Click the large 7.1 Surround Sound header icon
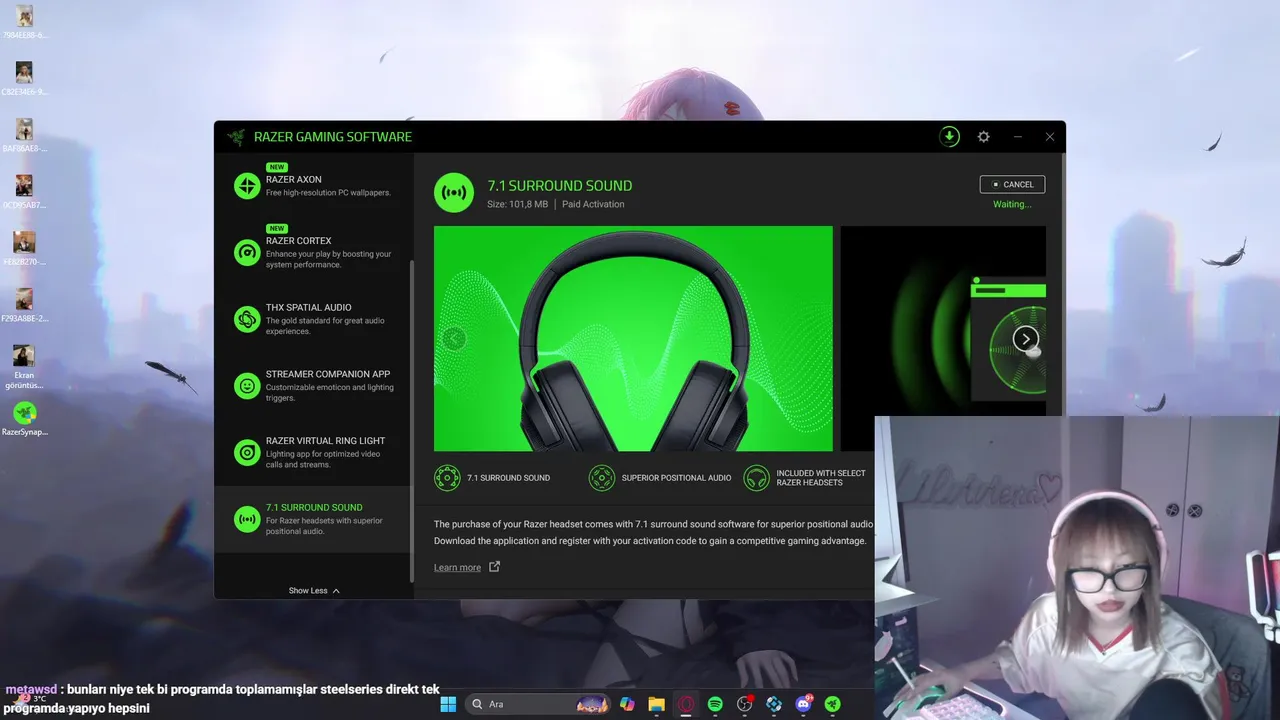The height and width of the screenshot is (720, 1280). (454, 193)
